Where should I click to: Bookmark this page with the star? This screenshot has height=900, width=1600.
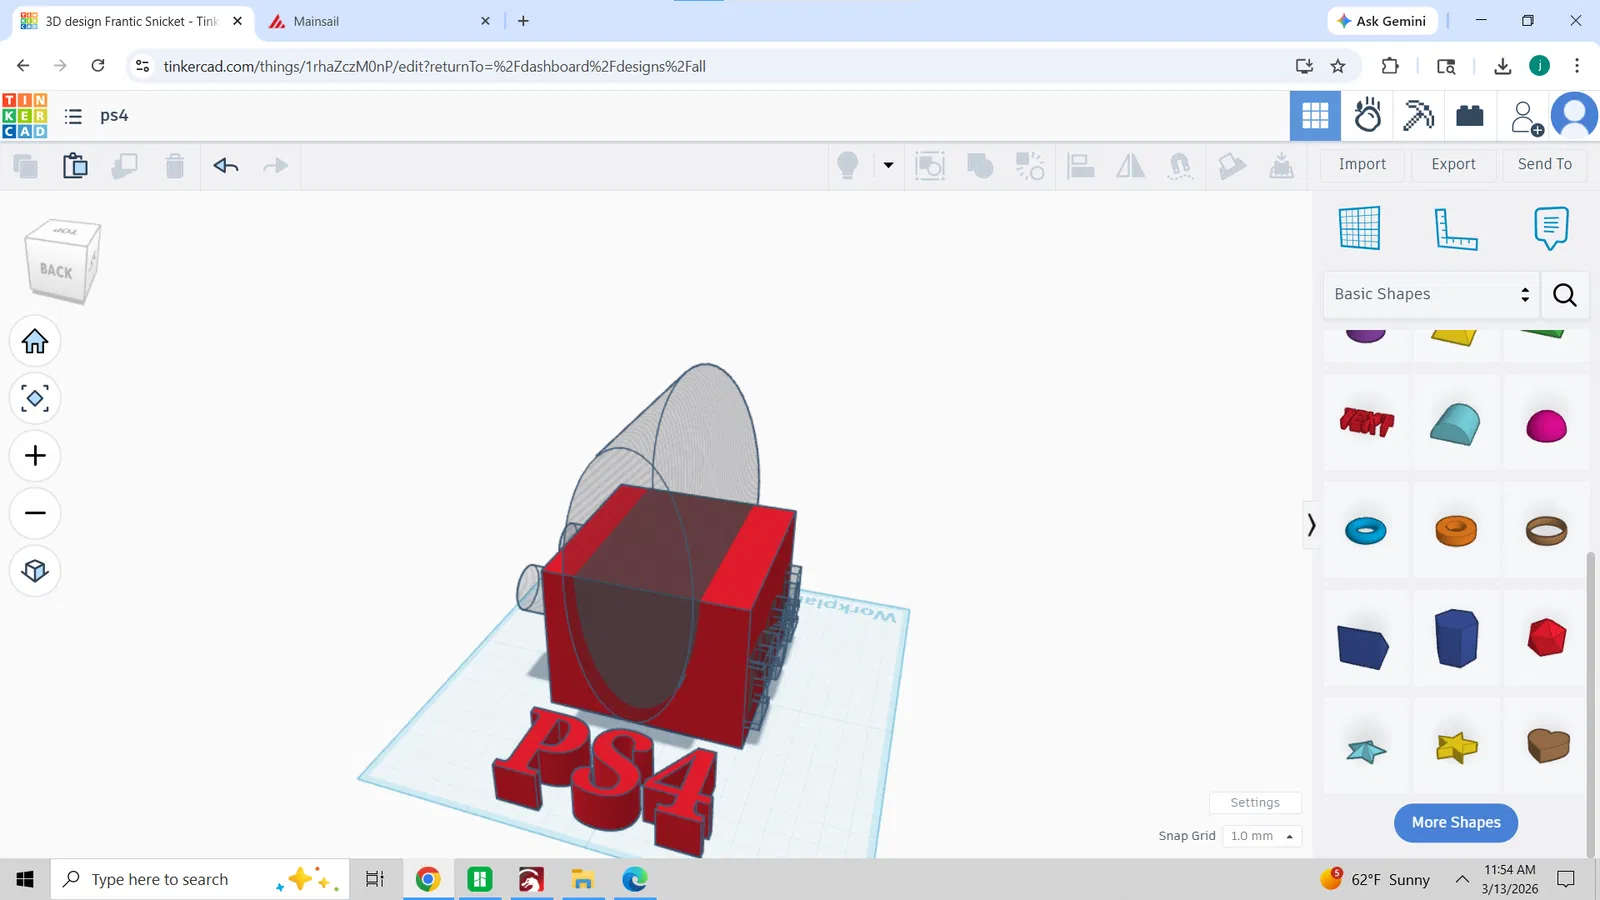[x=1338, y=67]
